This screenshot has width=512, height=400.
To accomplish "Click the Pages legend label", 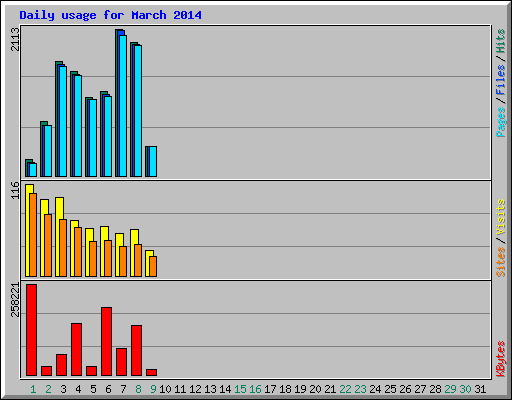I will [x=500, y=122].
